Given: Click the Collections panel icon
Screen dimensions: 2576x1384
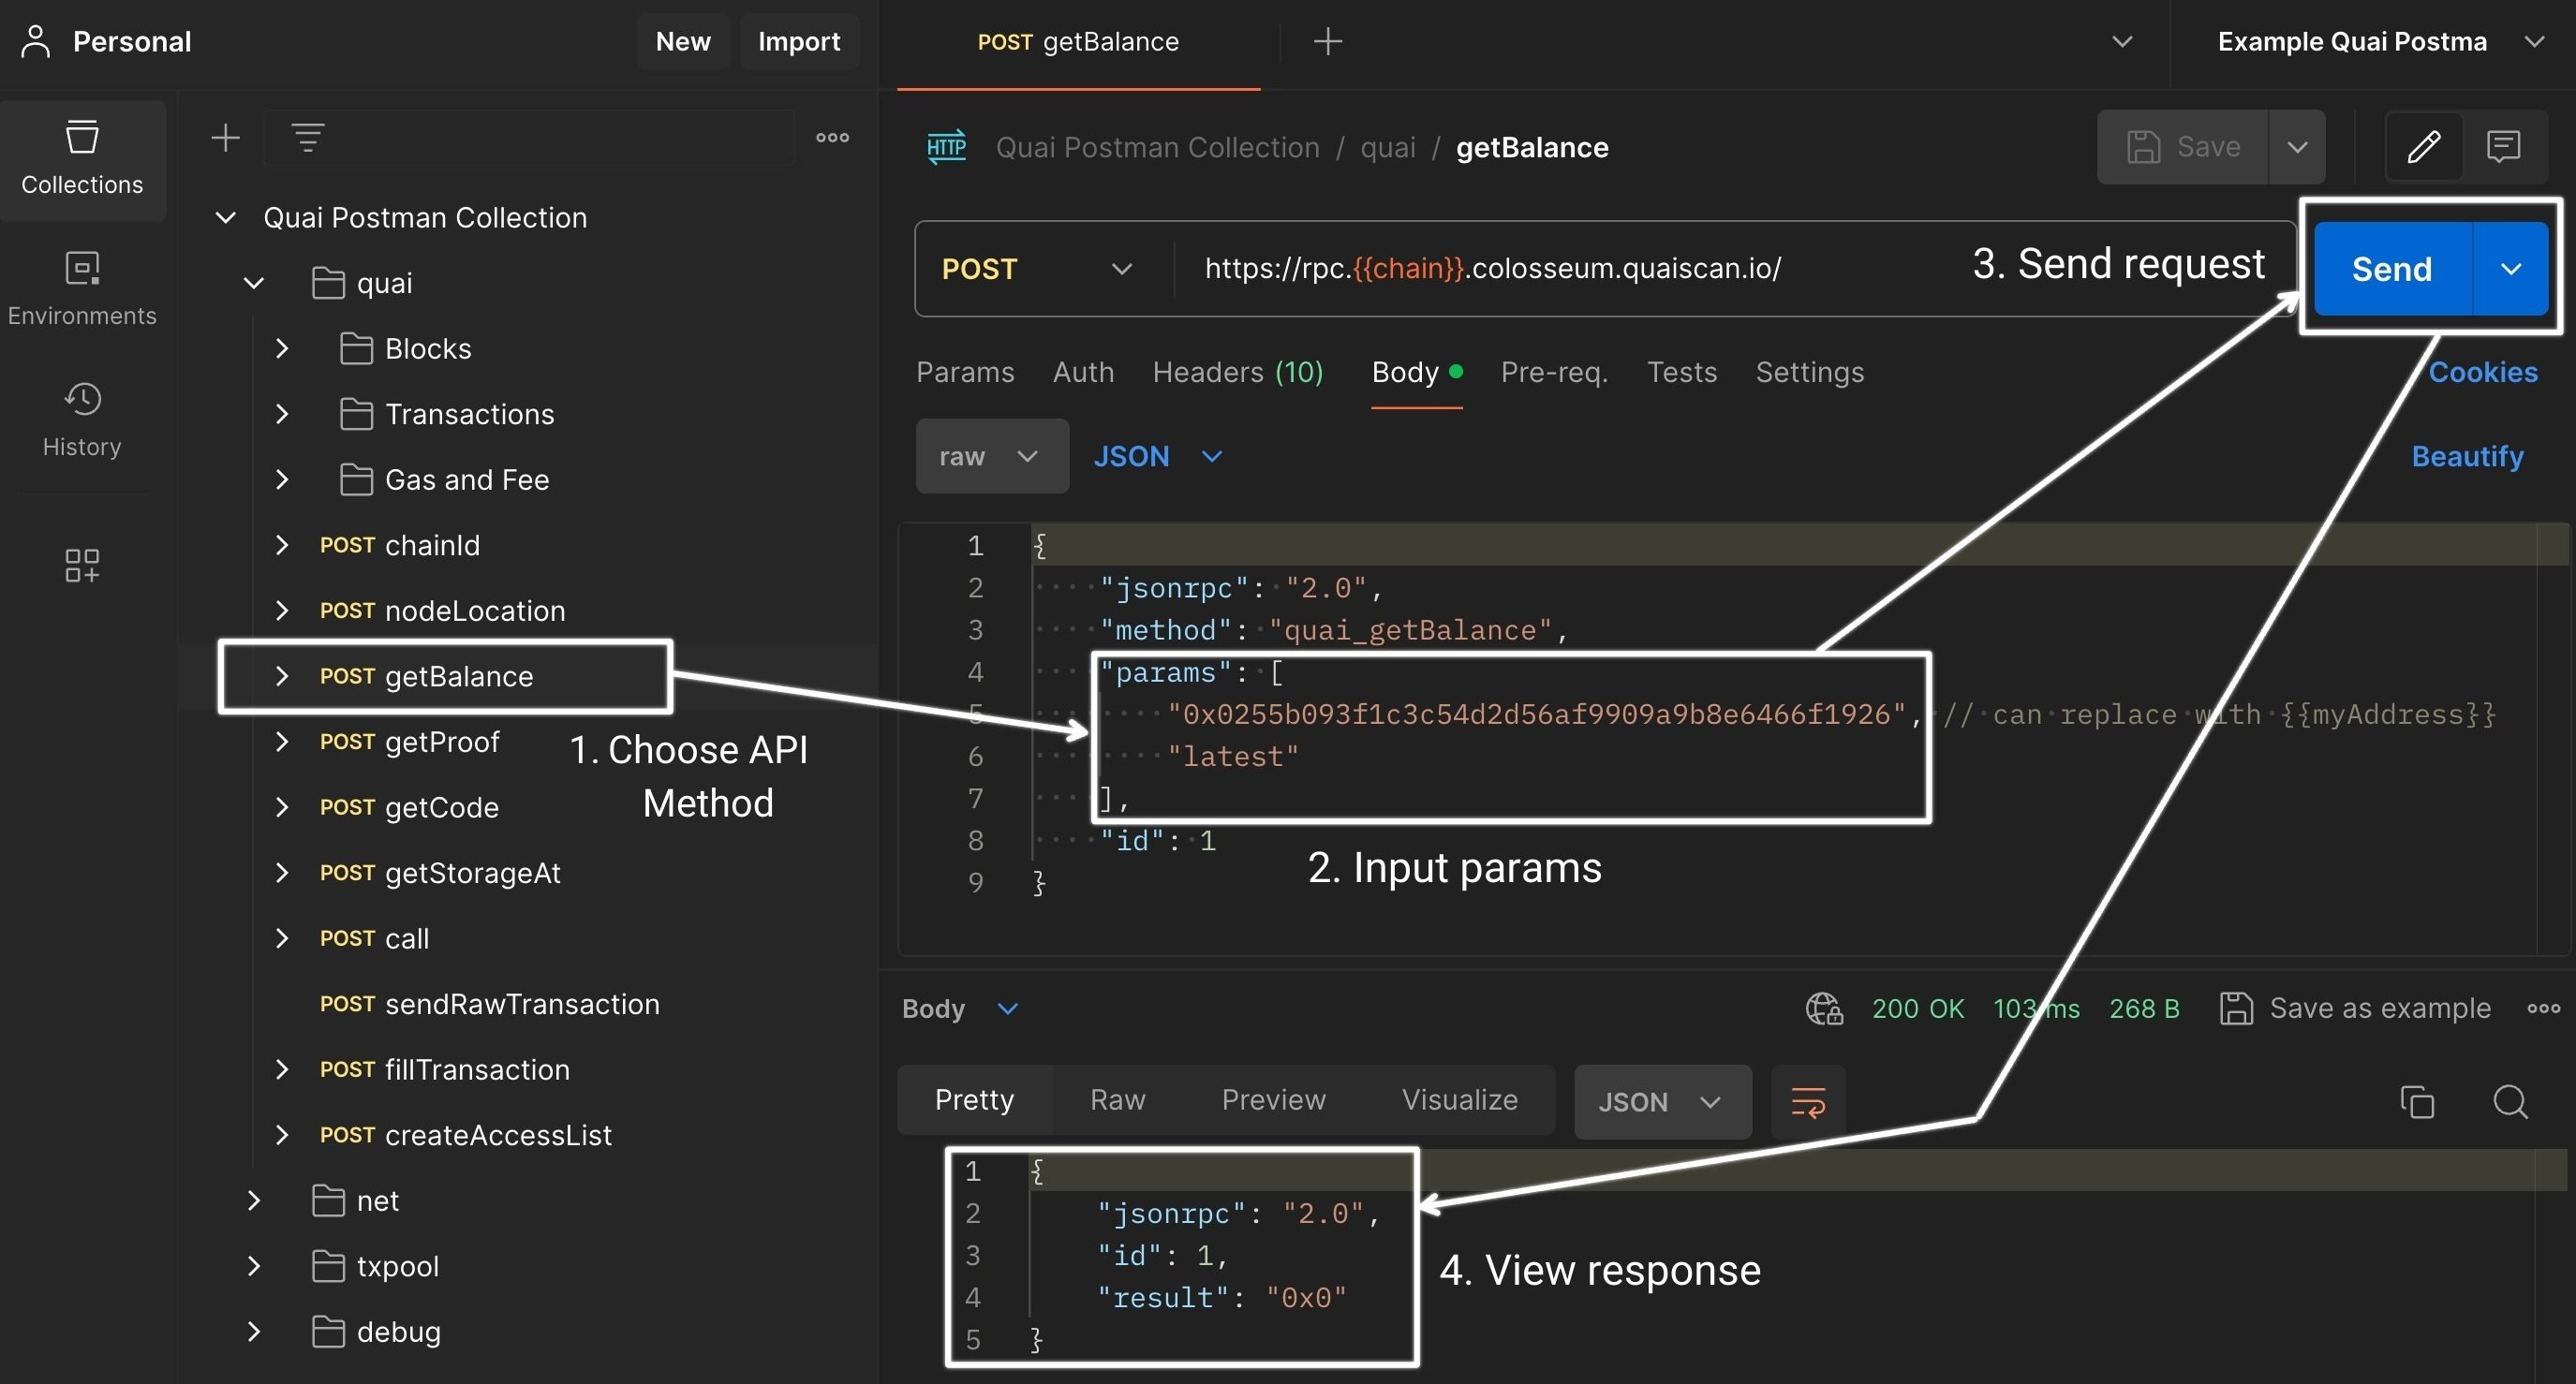Looking at the screenshot, I should click(81, 135).
